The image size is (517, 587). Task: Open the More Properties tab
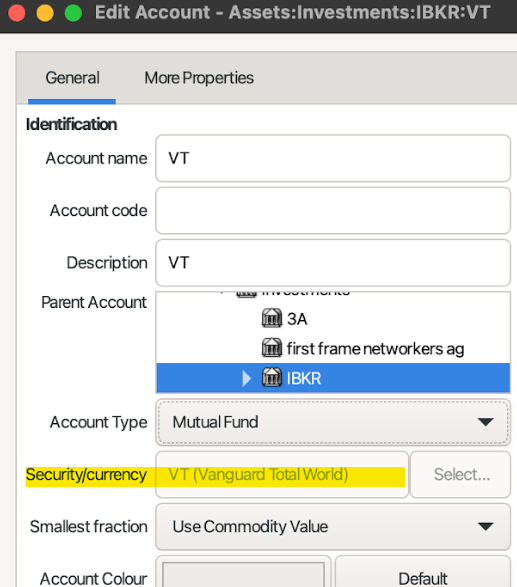199,78
